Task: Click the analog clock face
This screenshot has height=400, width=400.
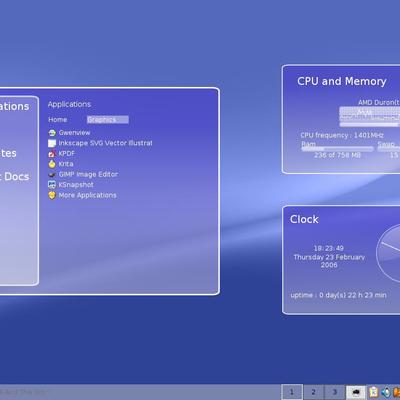Action: tap(388, 254)
